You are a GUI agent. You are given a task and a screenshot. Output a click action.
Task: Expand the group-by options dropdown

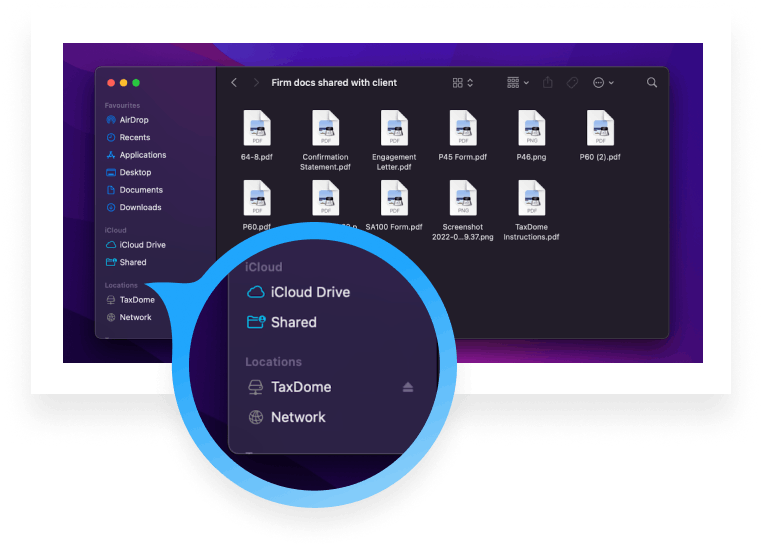[x=518, y=83]
